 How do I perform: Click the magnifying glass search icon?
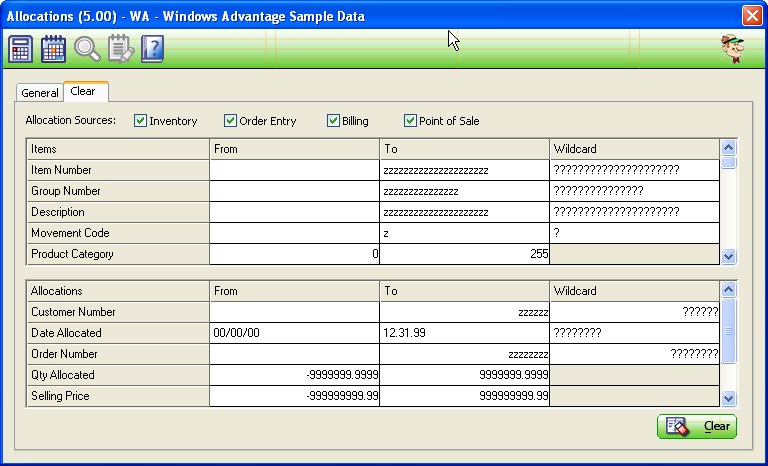click(87, 49)
